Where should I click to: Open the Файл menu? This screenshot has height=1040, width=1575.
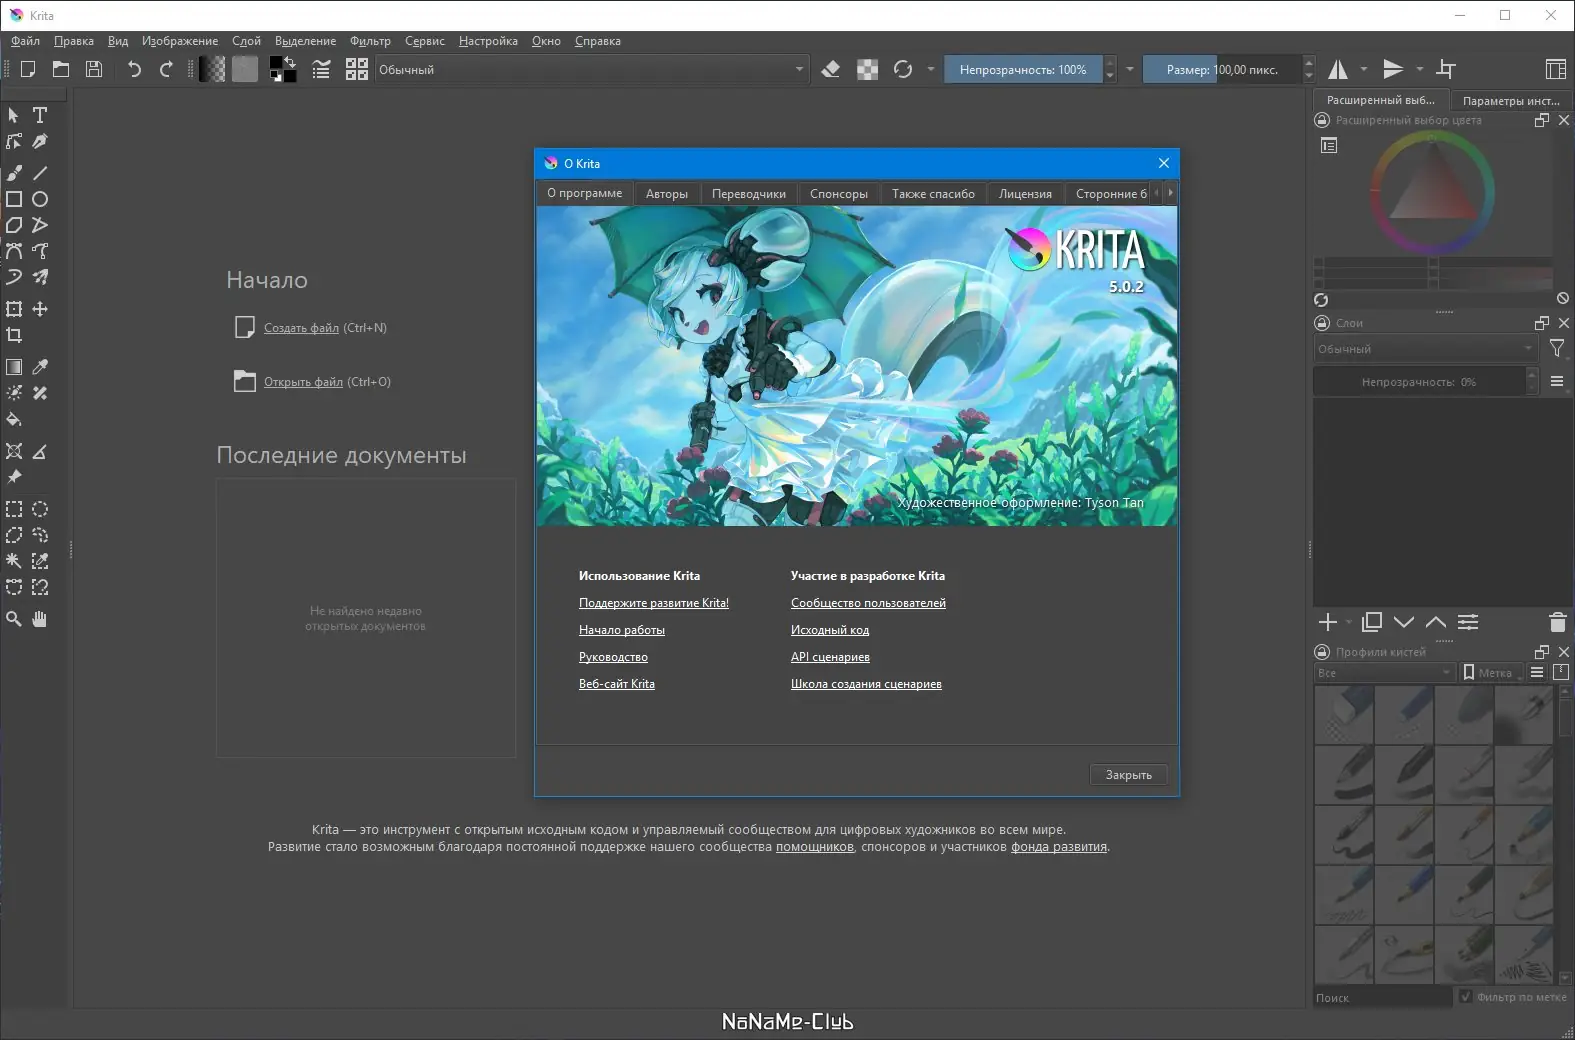[x=25, y=41]
